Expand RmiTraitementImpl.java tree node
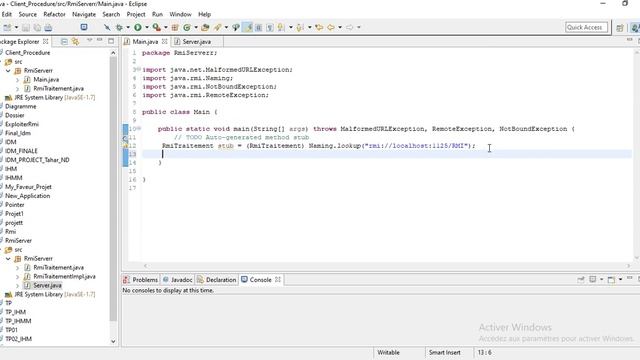This screenshot has width=640, height=360. point(17,276)
